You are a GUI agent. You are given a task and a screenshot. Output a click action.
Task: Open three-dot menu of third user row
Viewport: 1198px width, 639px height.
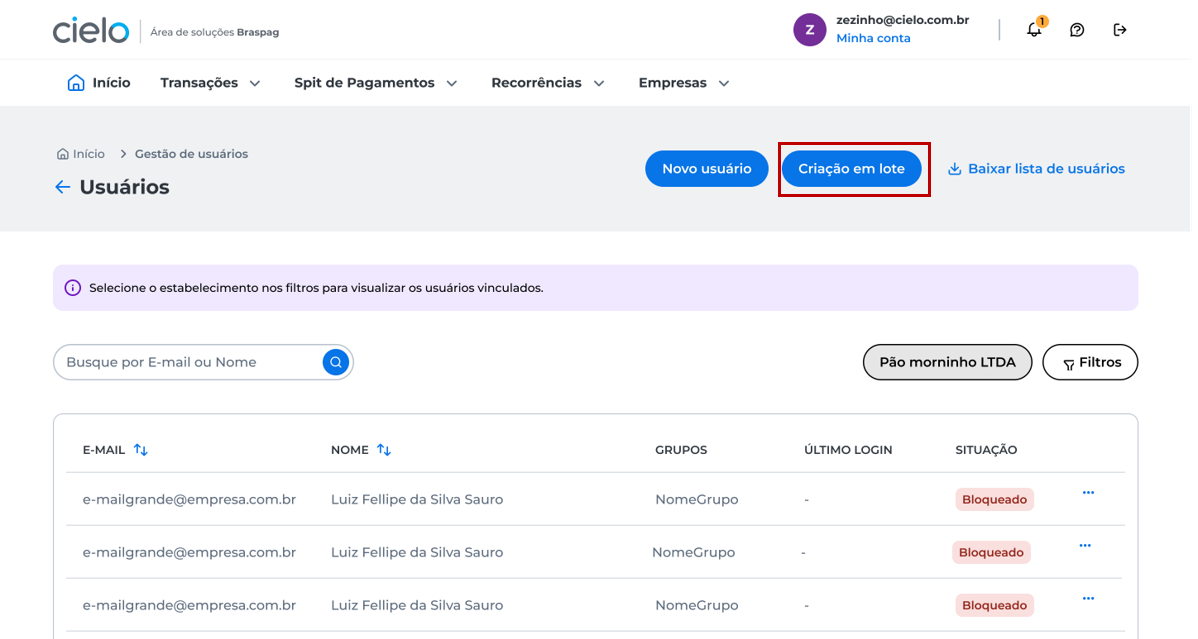pos(1088,598)
